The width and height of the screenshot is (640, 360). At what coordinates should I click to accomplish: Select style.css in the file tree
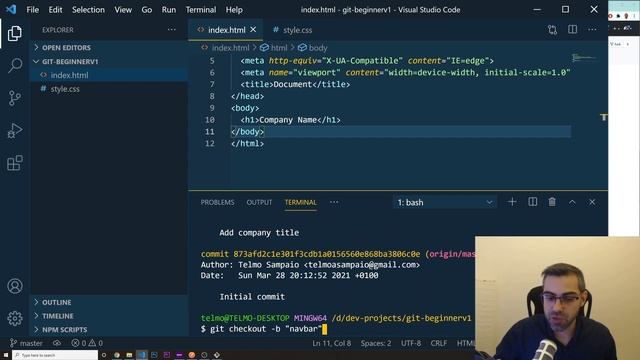click(x=109, y=89)
